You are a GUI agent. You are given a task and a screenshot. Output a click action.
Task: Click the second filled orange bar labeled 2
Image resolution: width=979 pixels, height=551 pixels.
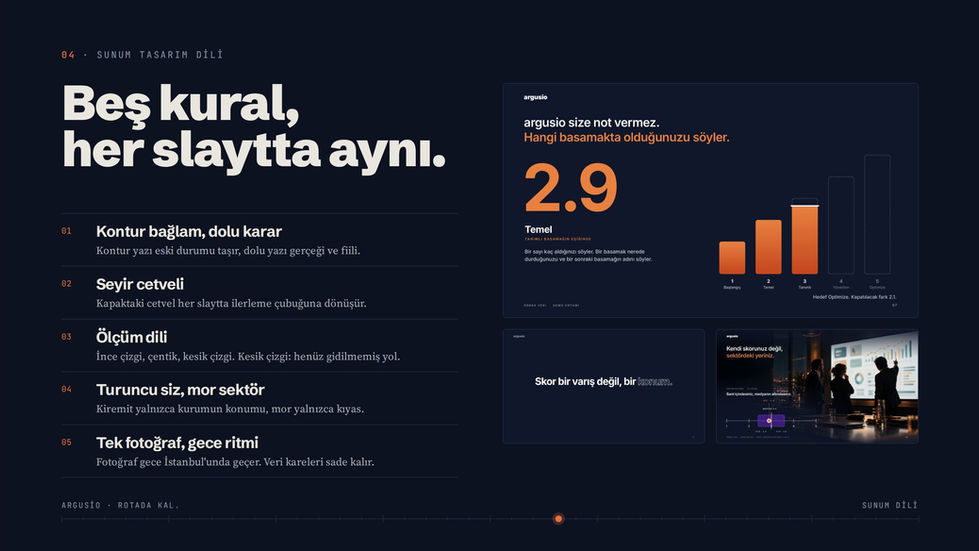pos(768,246)
